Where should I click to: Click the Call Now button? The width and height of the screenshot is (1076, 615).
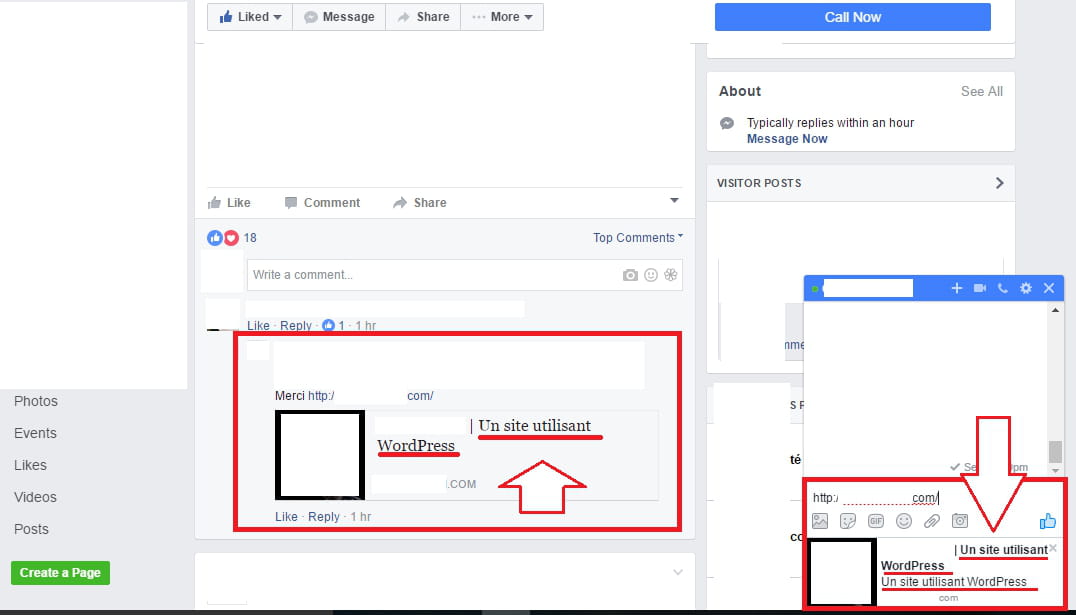852,17
